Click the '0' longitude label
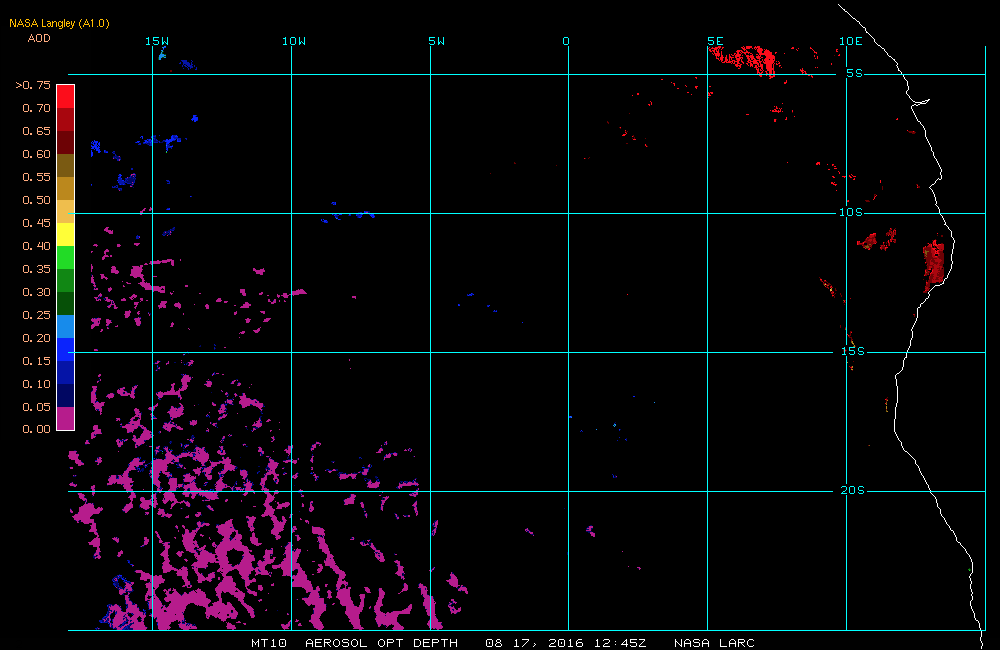 pyautogui.click(x=566, y=41)
